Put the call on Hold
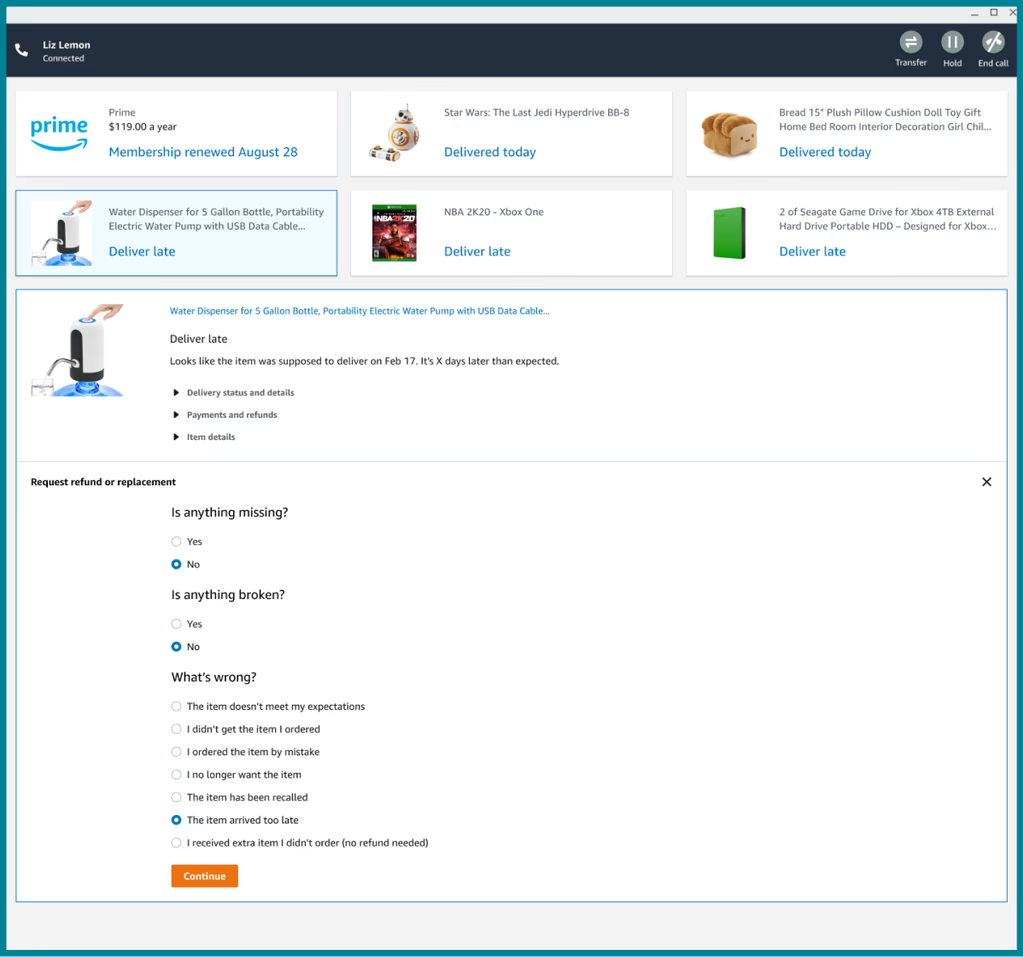This screenshot has width=1024, height=957. (952, 42)
